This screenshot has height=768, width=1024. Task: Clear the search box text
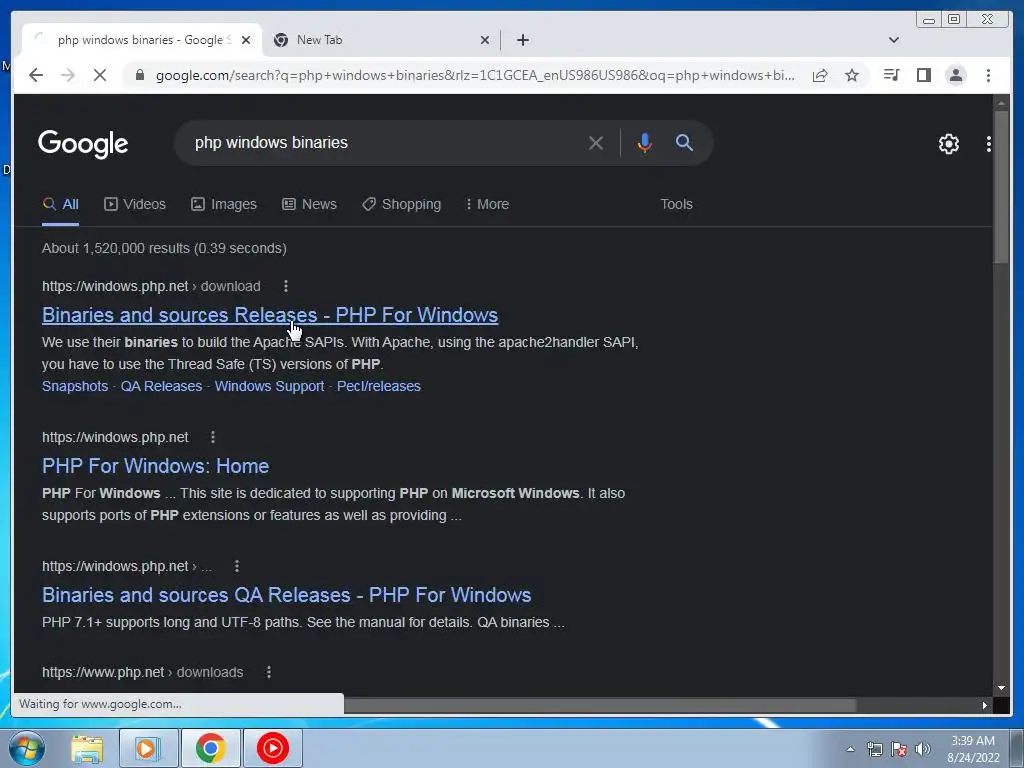[x=596, y=143]
